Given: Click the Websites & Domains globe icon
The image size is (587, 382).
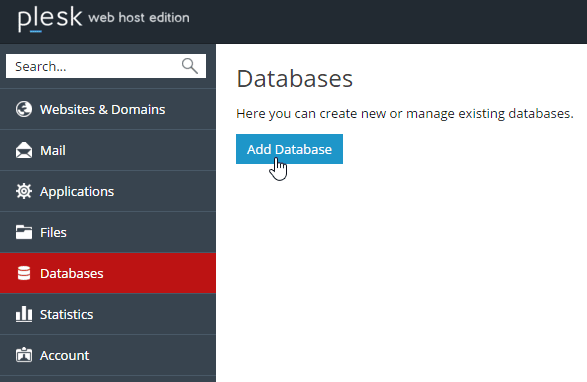Looking at the screenshot, I should click(24, 109).
